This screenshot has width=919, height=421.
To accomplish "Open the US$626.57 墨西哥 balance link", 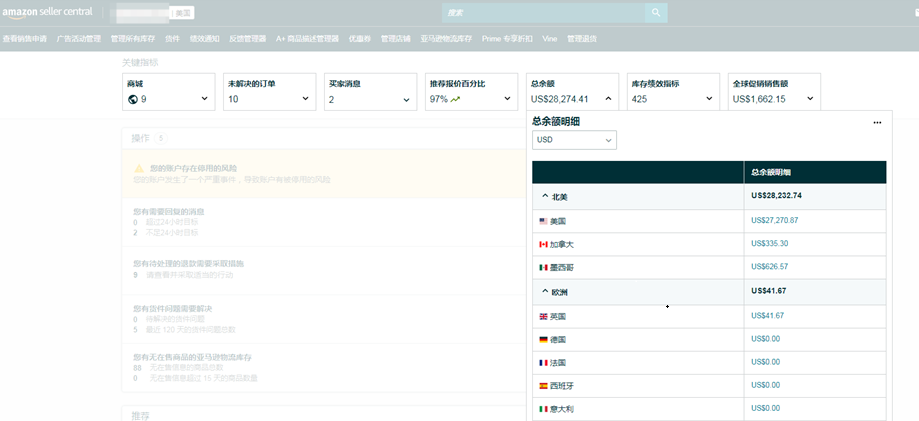I will 769,267.
